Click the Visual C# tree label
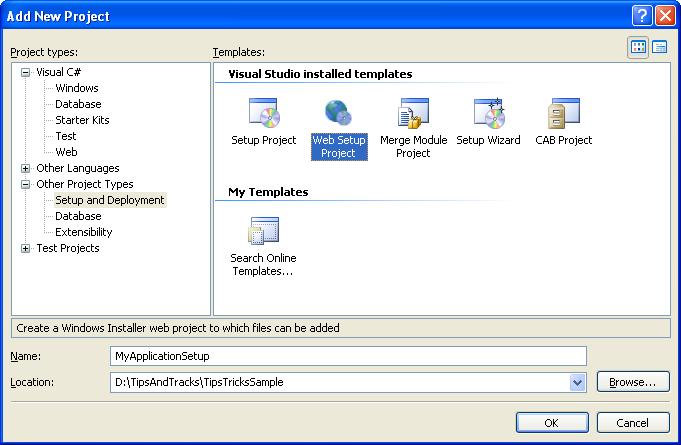 tap(58, 72)
